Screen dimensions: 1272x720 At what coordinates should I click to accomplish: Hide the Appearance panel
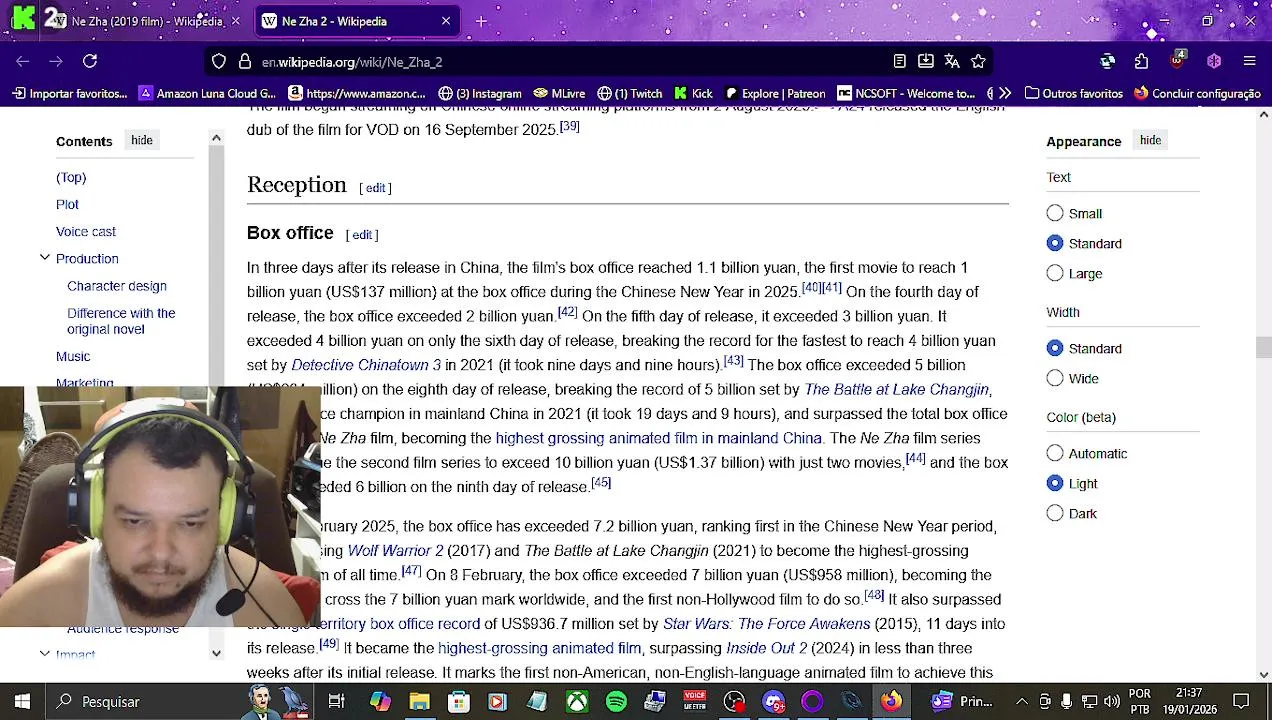(1150, 140)
